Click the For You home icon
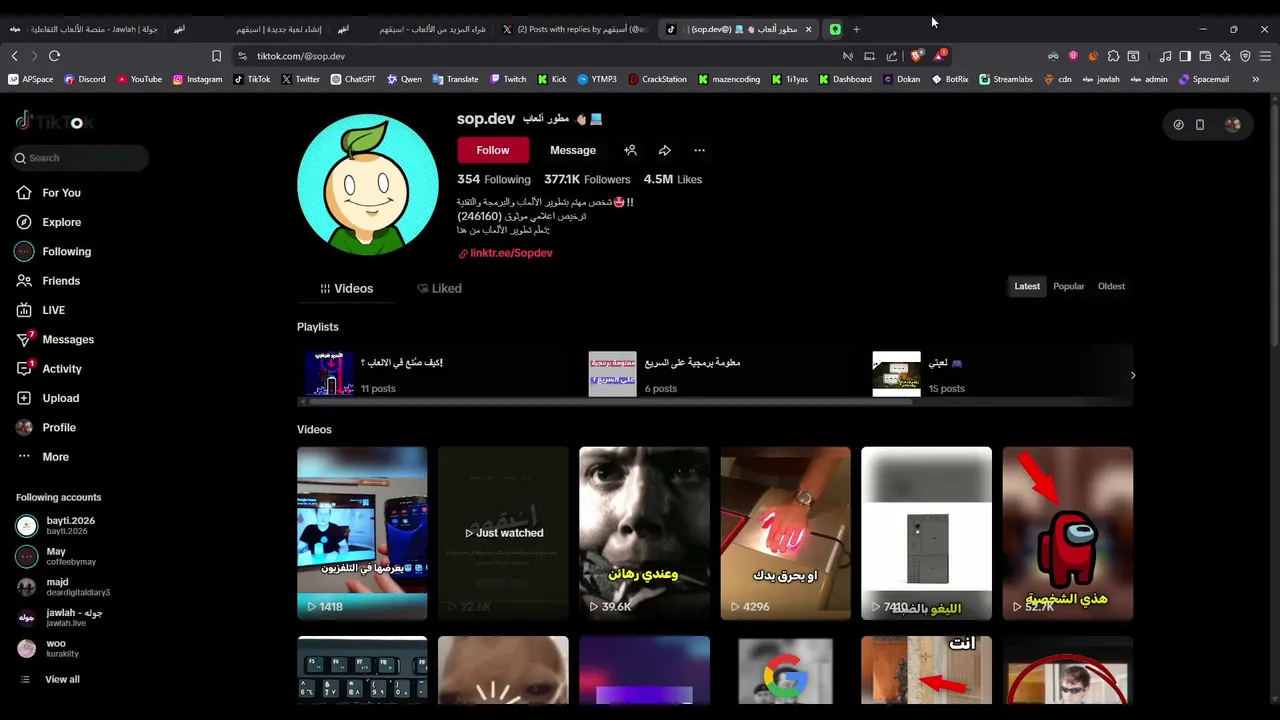Viewport: 1280px width, 720px height. tap(24, 192)
